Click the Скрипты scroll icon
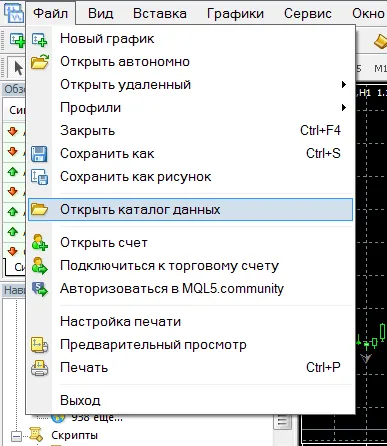This screenshot has width=387, height=446. (36, 434)
